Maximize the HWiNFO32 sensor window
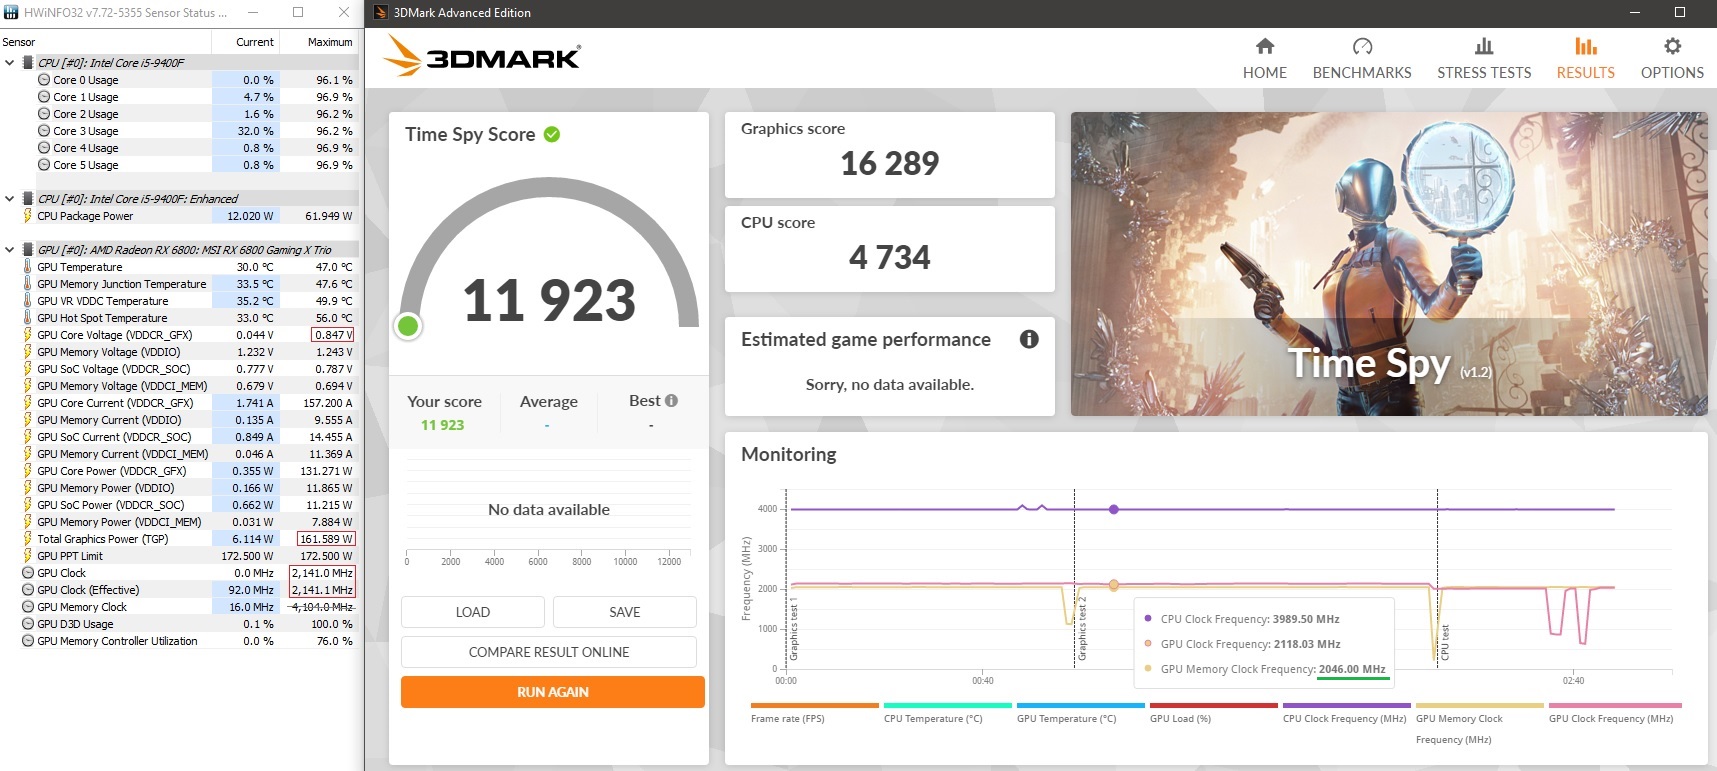Viewport: 1717px width, 771px height. click(x=298, y=12)
